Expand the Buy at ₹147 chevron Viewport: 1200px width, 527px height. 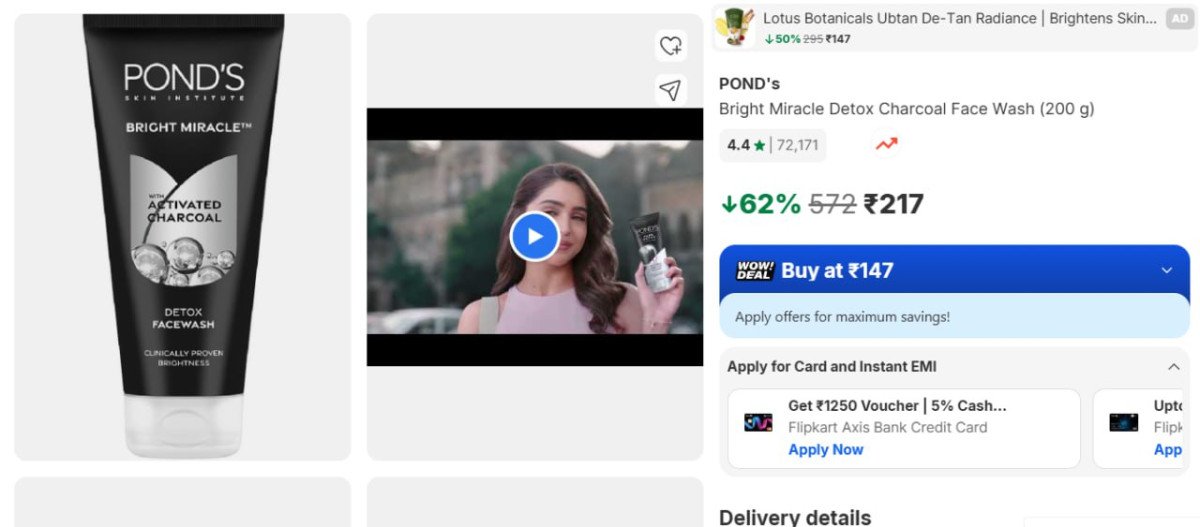pos(1166,270)
